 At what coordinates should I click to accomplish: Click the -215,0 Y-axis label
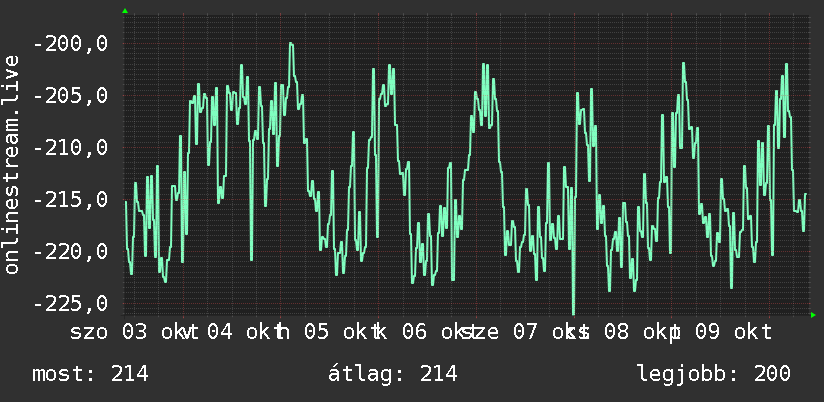(x=70, y=200)
